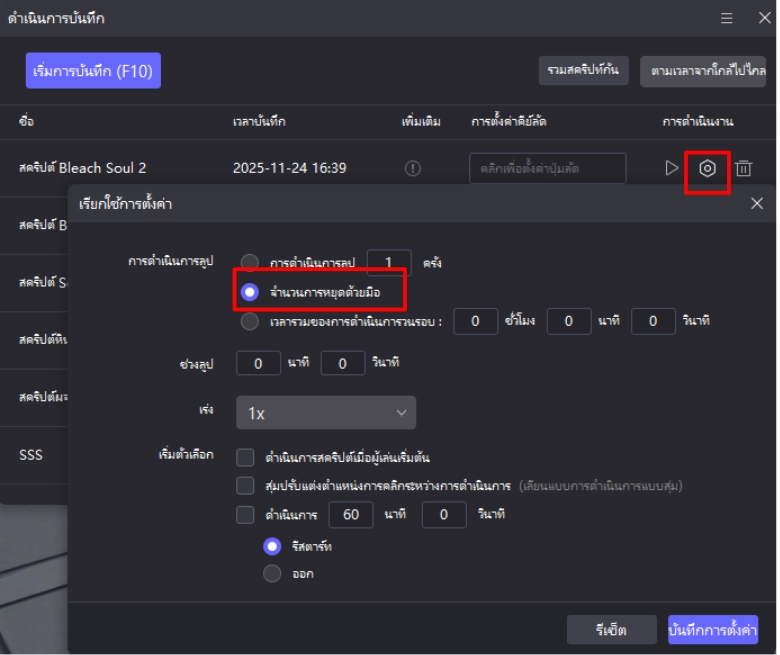
Task: Close the ดำเนินการบันทึก window
Action: pyautogui.click(x=760, y=18)
